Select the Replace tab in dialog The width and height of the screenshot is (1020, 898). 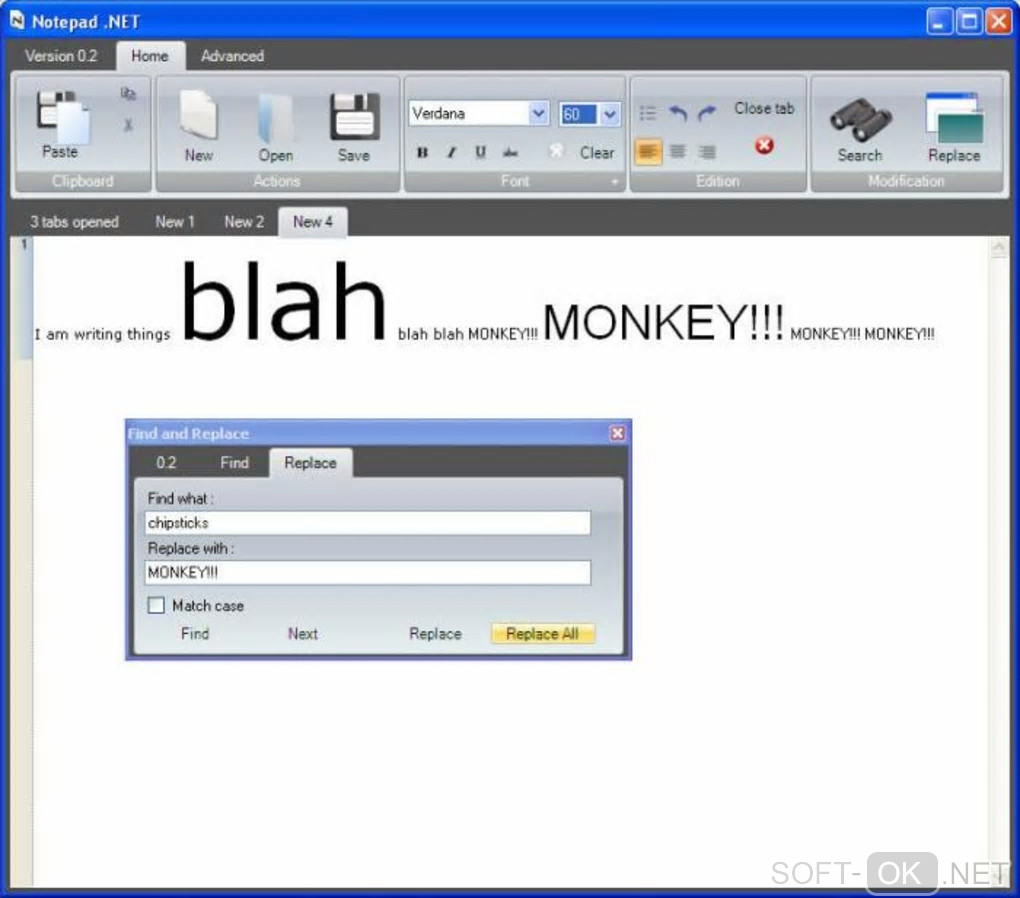311,463
